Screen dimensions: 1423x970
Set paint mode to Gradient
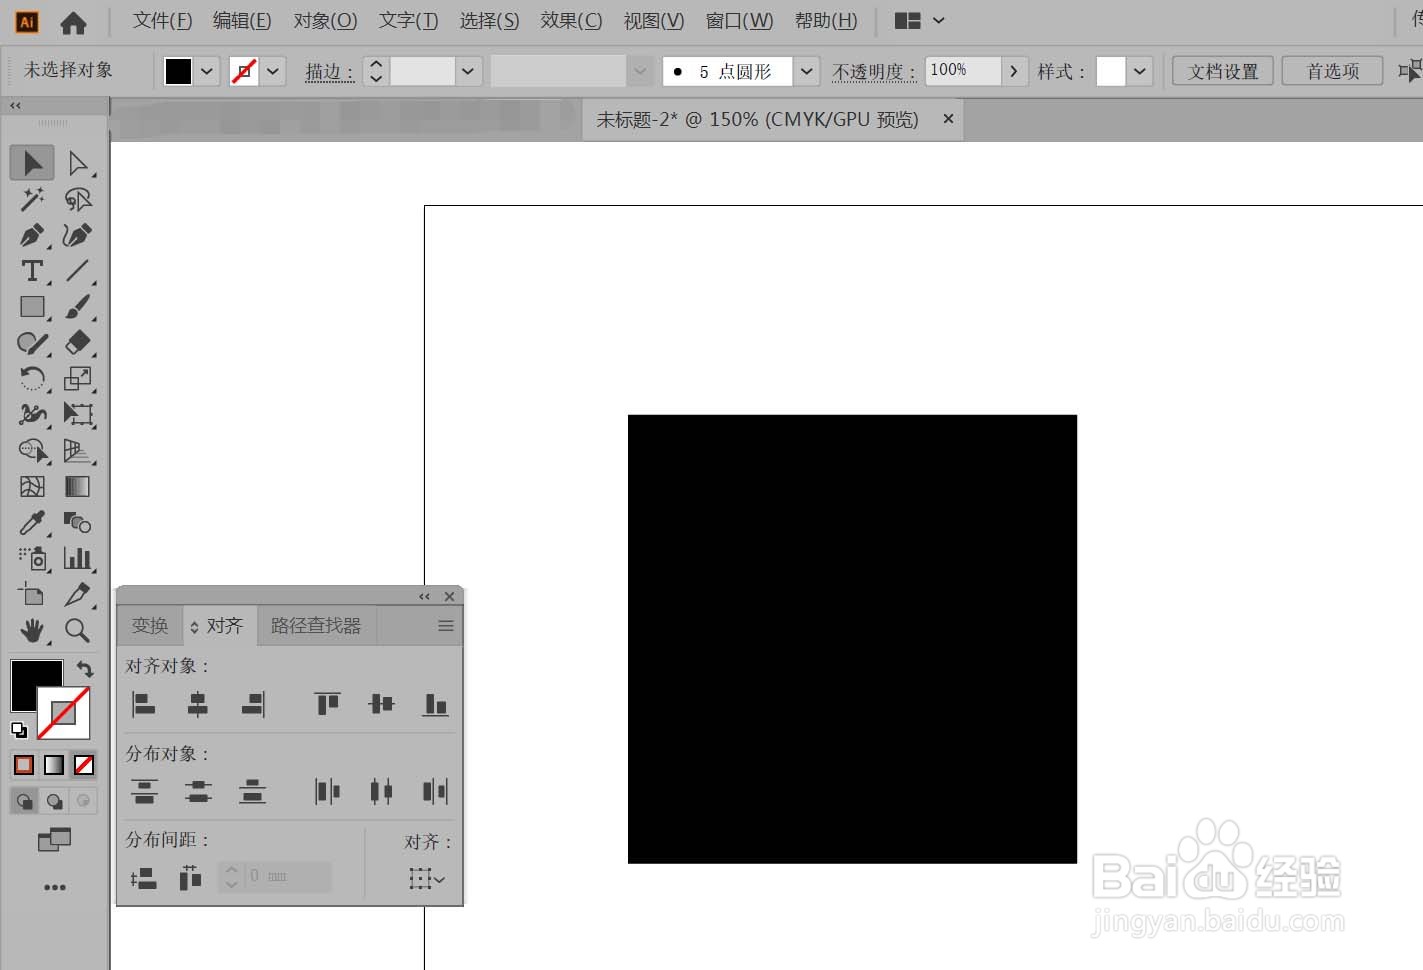[54, 765]
